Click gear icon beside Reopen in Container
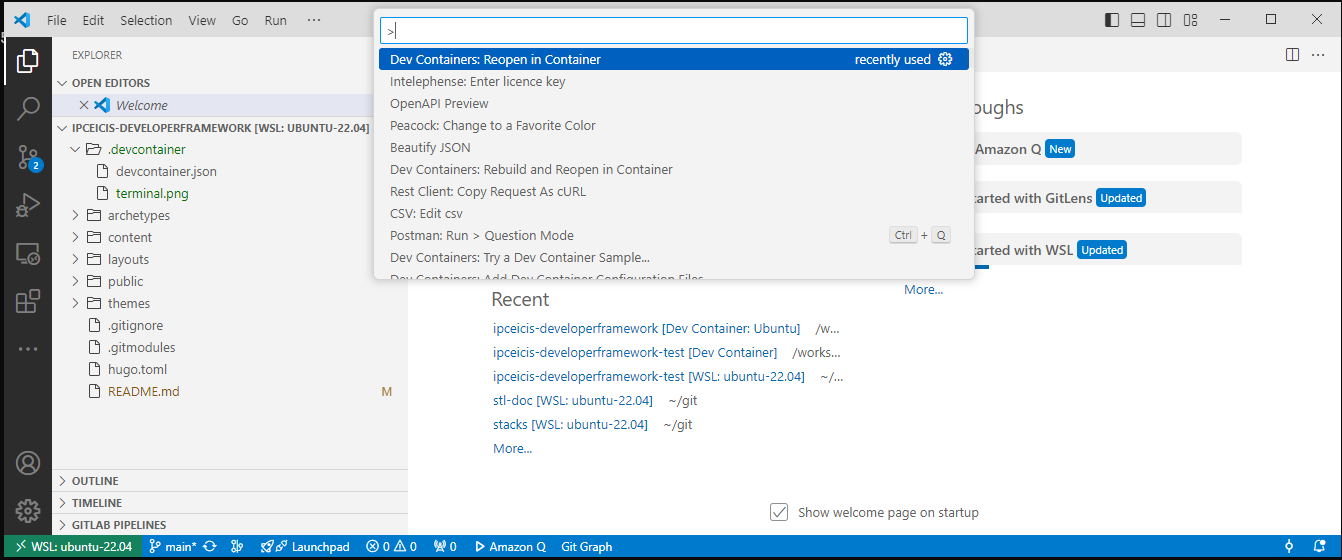The height and width of the screenshot is (560, 1342). point(945,60)
